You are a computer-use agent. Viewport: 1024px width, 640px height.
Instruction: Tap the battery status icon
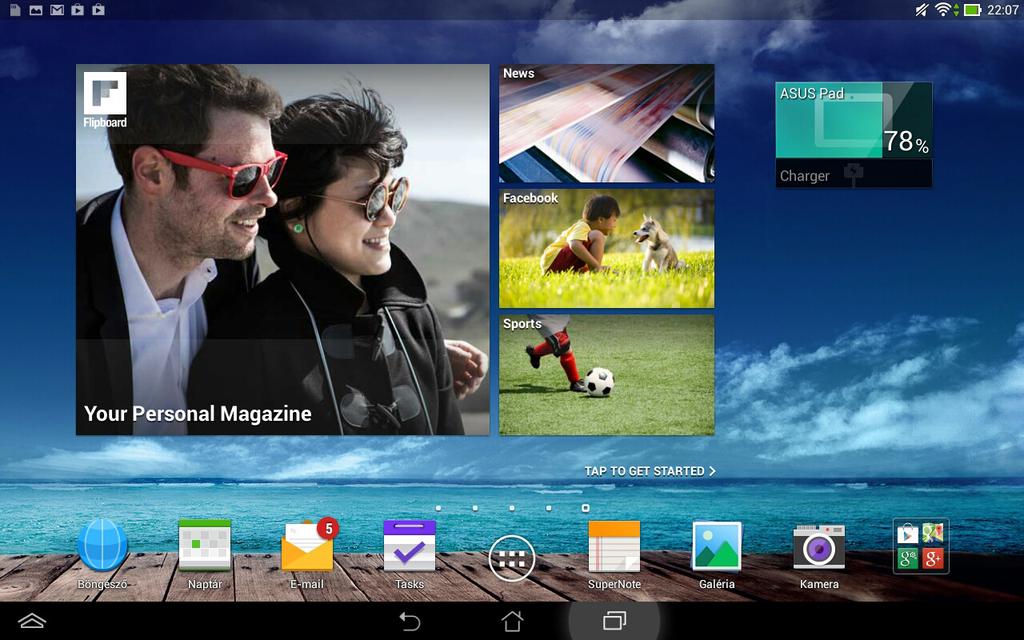972,10
